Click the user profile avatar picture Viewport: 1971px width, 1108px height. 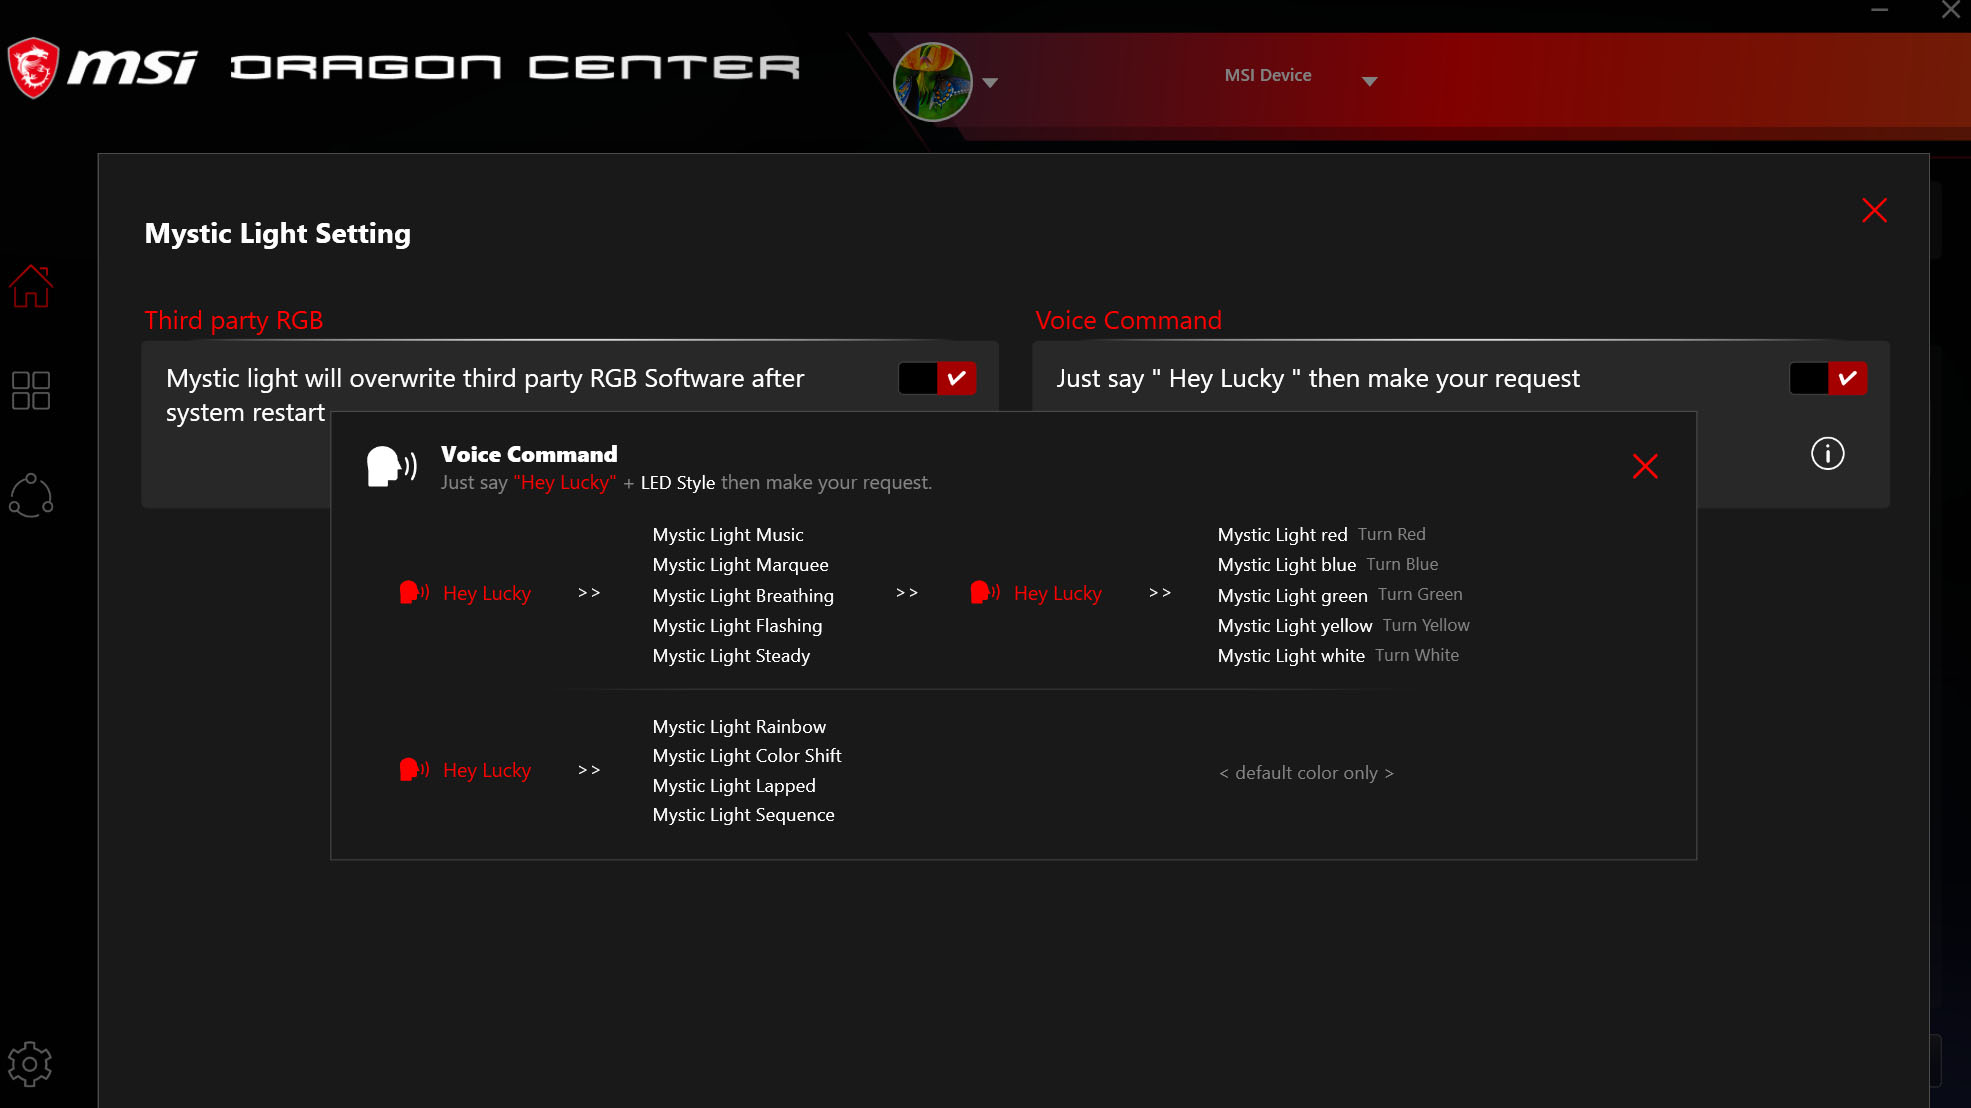(932, 82)
